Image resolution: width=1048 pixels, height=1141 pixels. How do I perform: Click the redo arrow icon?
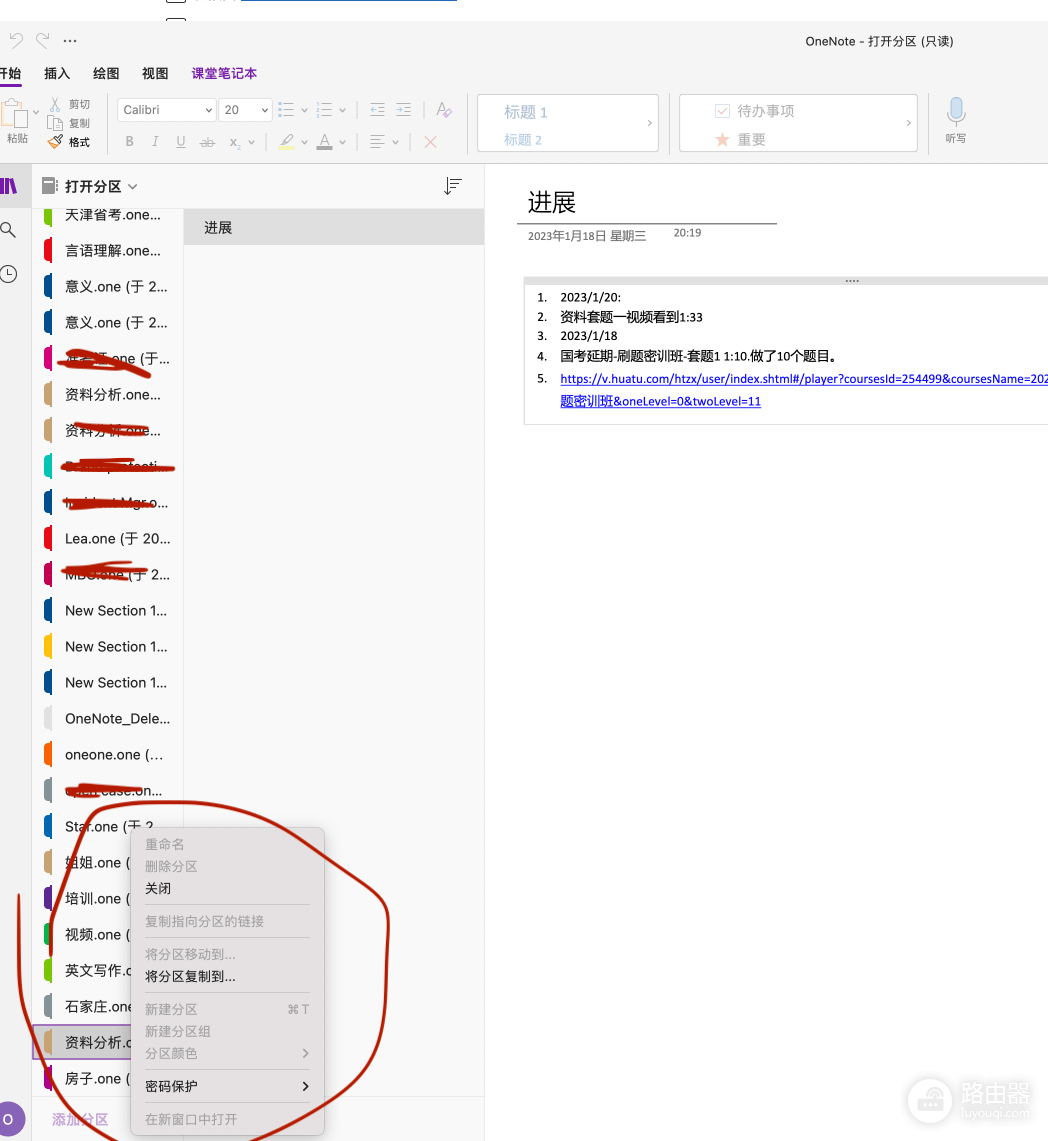click(x=43, y=40)
